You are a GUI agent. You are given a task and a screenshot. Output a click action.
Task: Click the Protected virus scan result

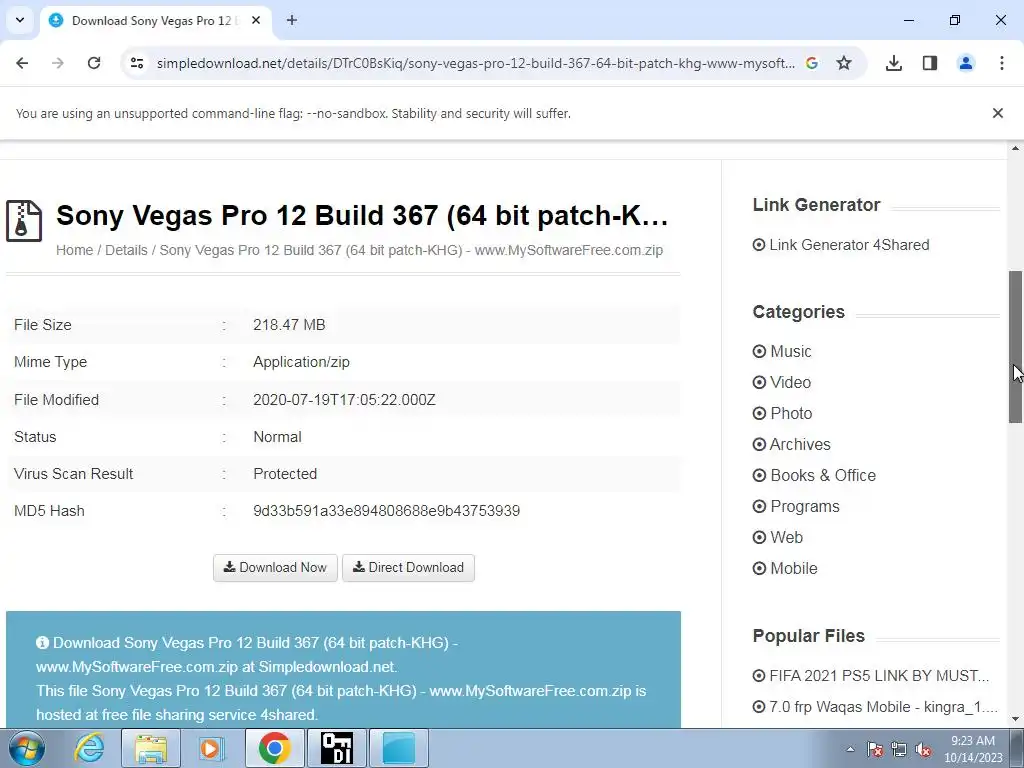[x=285, y=473]
